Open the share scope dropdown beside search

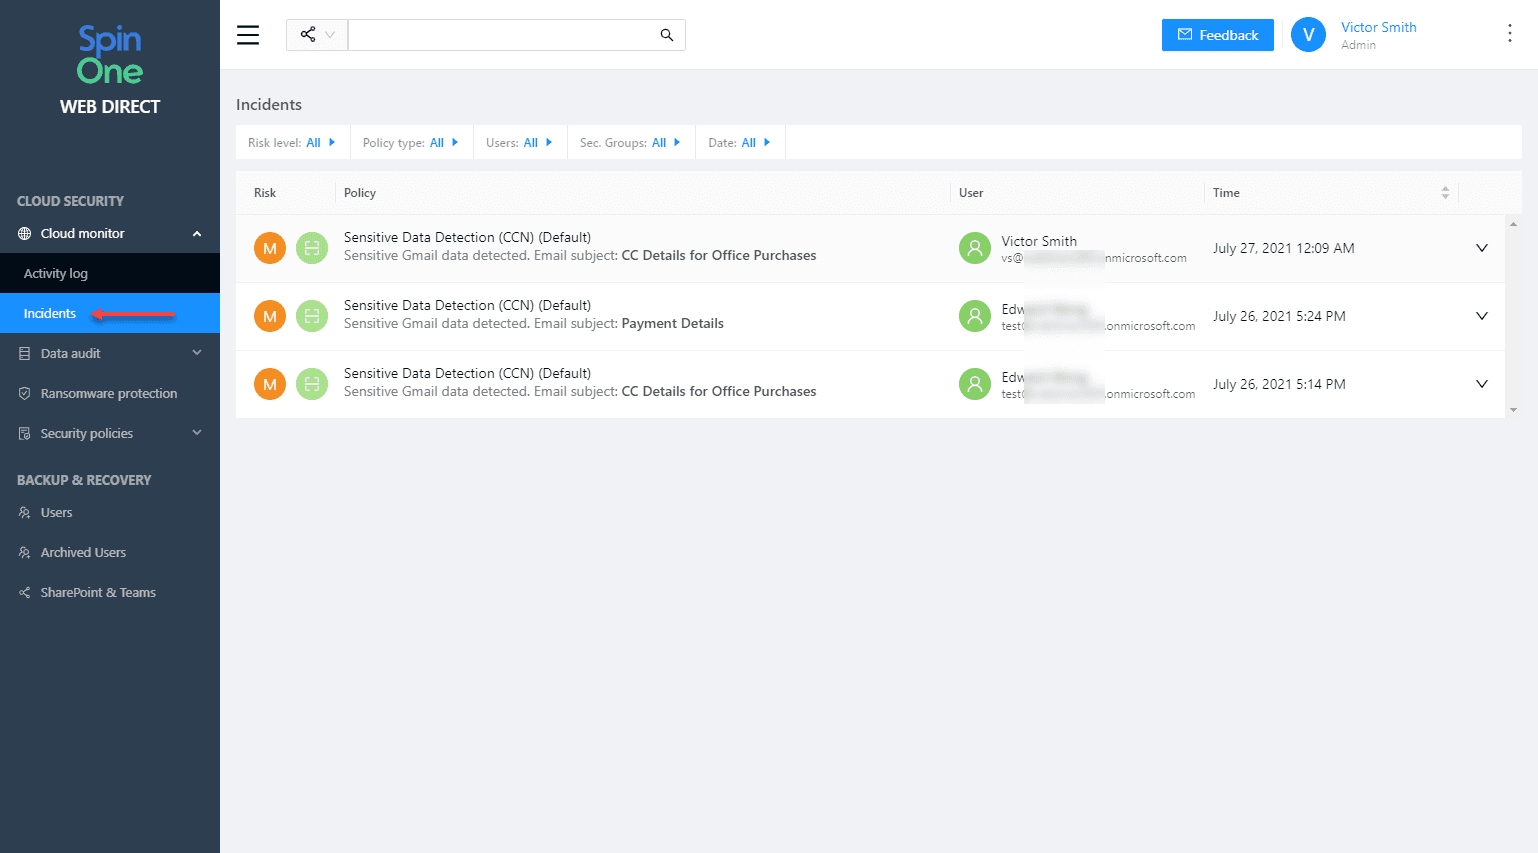pyautogui.click(x=317, y=35)
